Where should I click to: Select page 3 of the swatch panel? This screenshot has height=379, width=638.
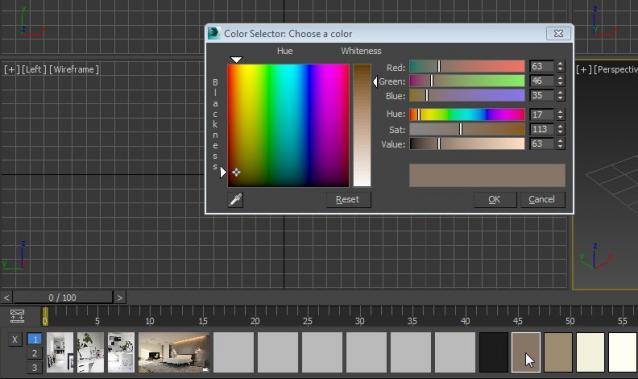click(35, 367)
